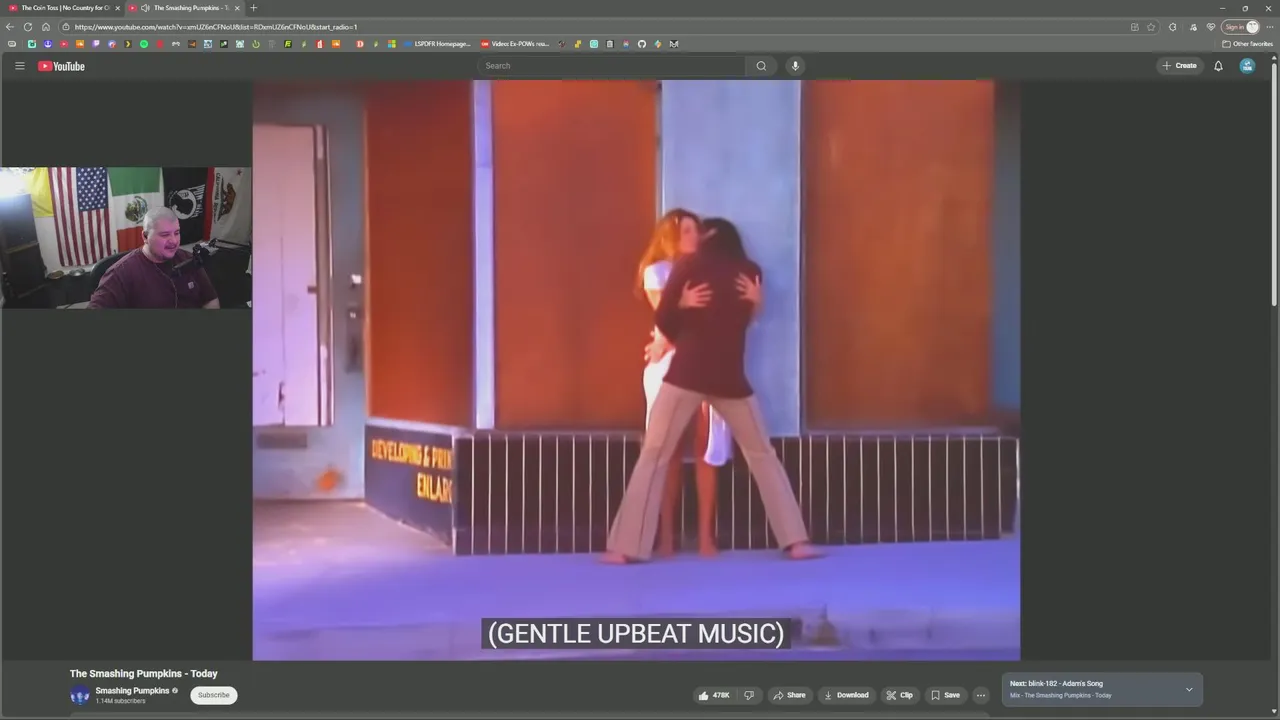Screen dimensions: 1280x720
Task: Close the Smashing Pumpkins tab
Action: coord(237,8)
